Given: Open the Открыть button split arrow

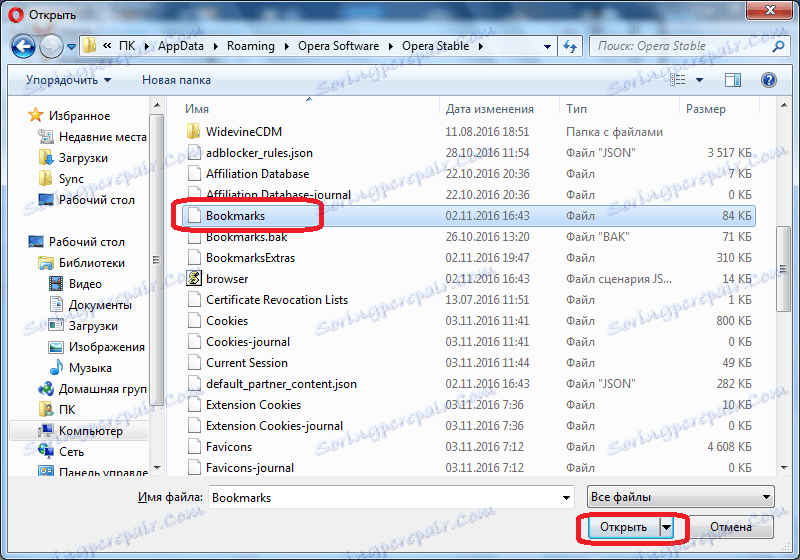Looking at the screenshot, I should coord(666,527).
